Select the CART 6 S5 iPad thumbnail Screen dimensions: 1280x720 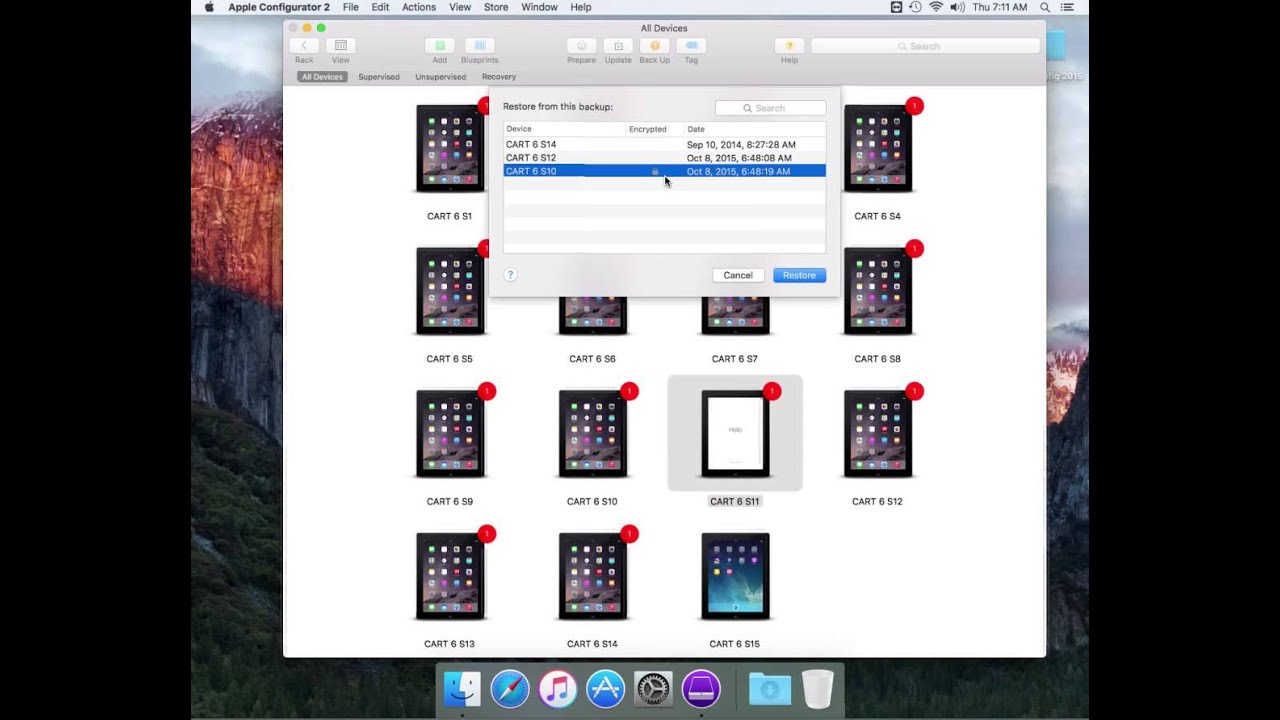pyautogui.click(x=450, y=291)
